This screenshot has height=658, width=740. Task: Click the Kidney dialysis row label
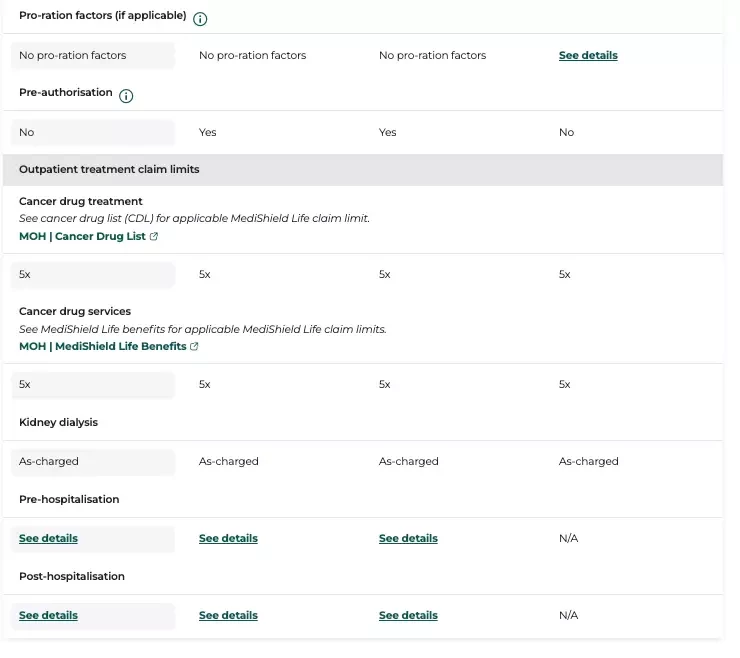[59, 422]
